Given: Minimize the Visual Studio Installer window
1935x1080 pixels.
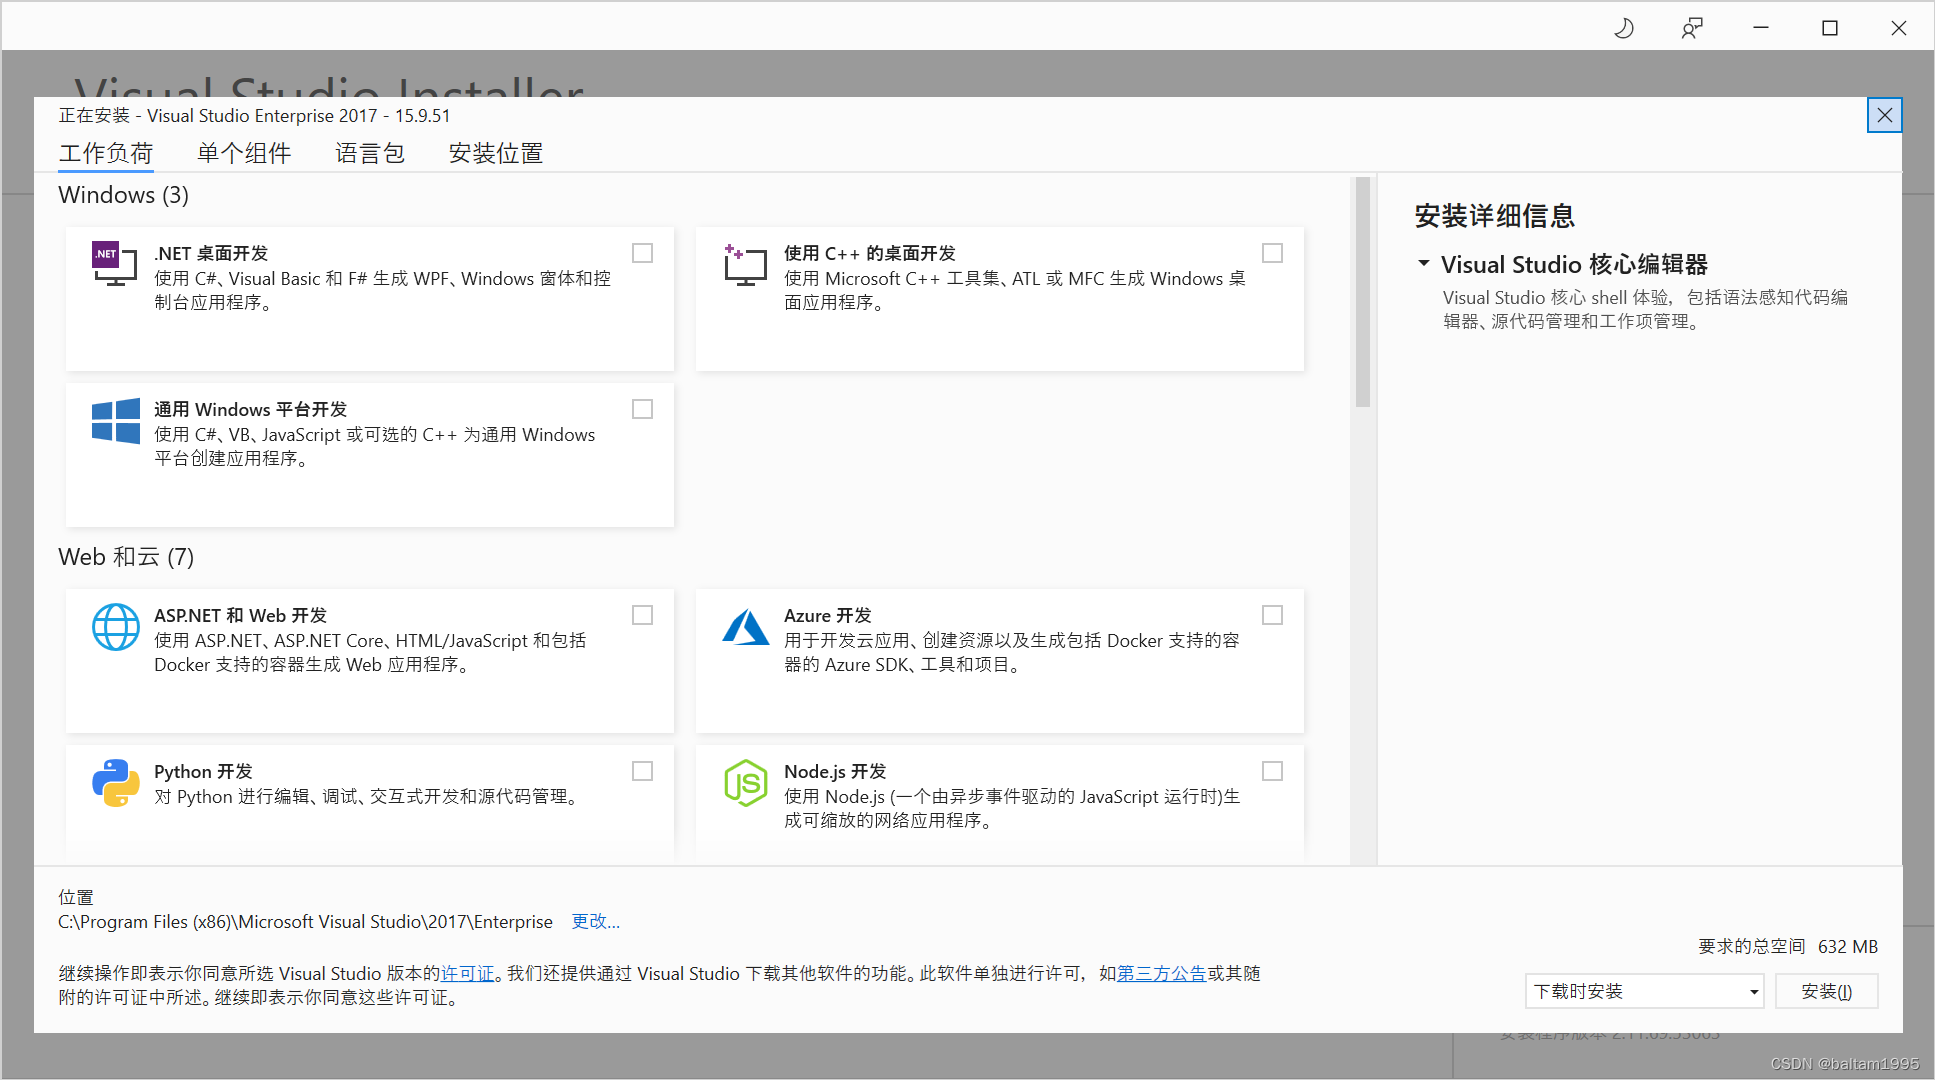Looking at the screenshot, I should [x=1761, y=28].
